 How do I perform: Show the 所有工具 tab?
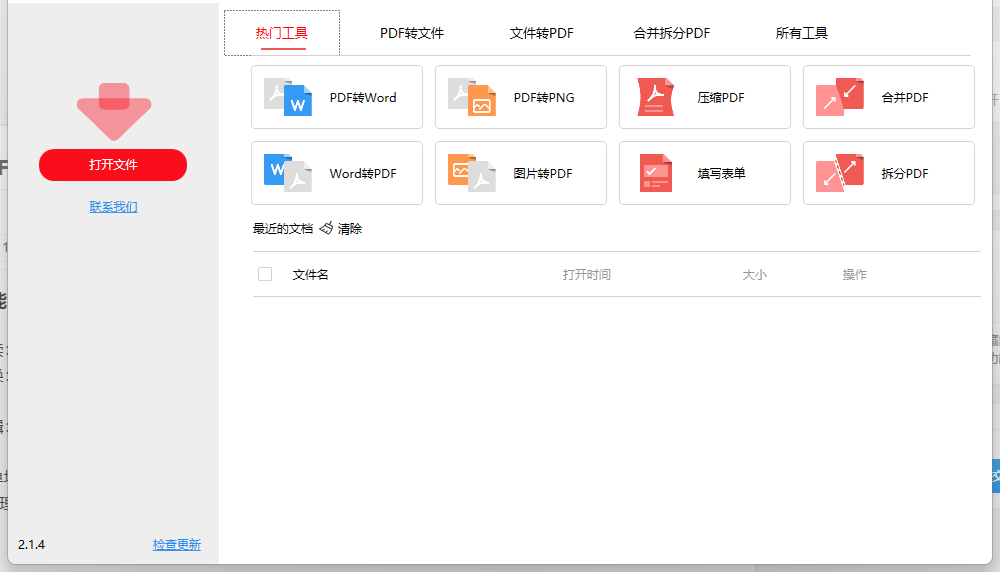802,33
